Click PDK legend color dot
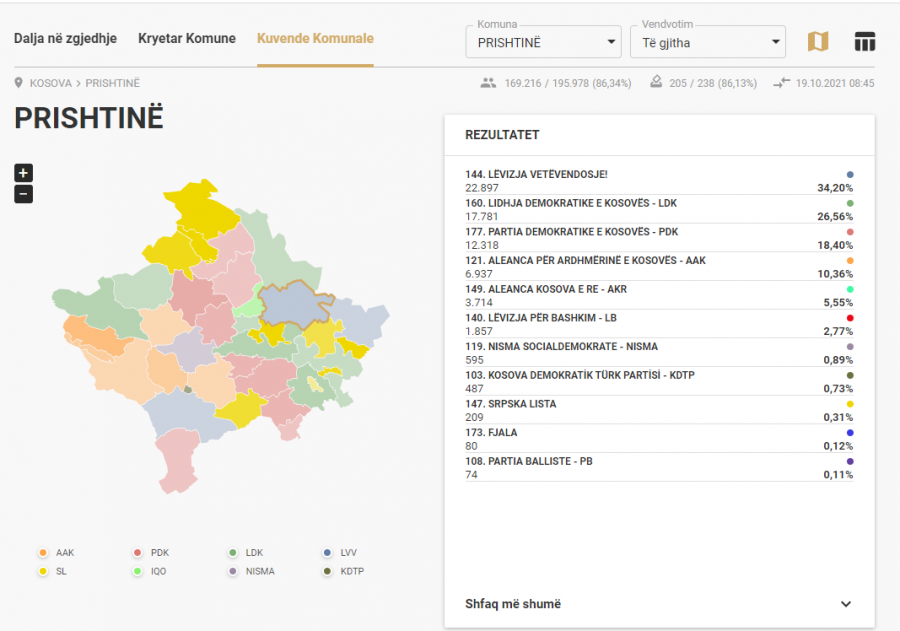Image resolution: width=900 pixels, height=631 pixels. [x=138, y=553]
